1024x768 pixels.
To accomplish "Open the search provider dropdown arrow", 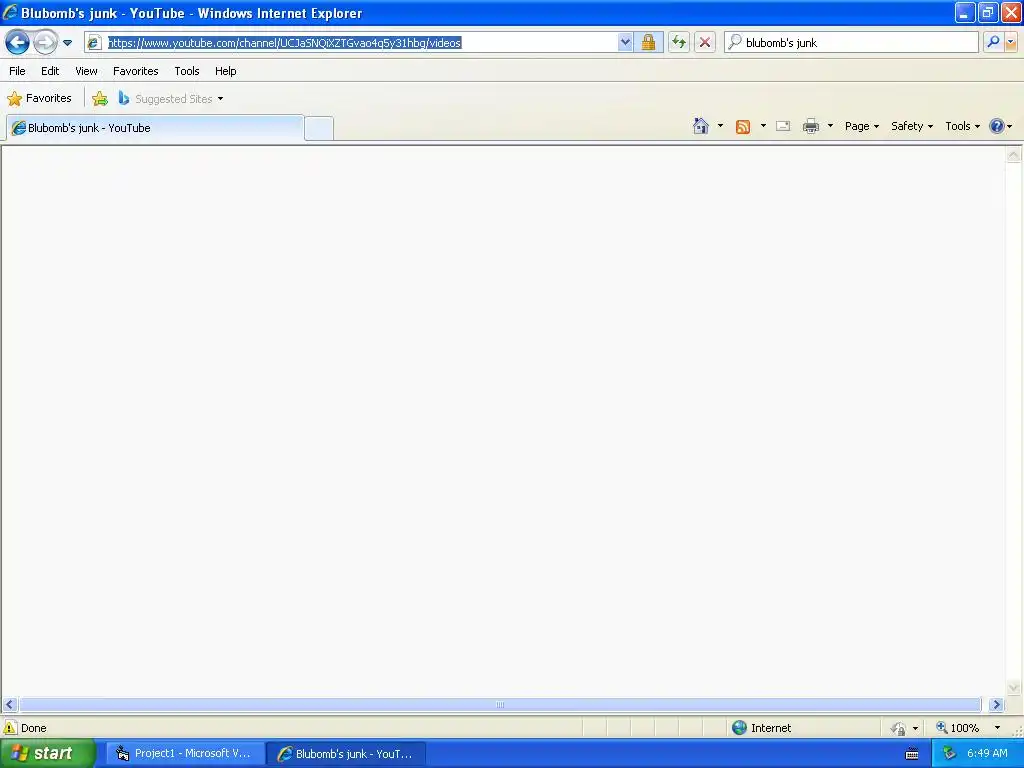I will [x=1010, y=43].
